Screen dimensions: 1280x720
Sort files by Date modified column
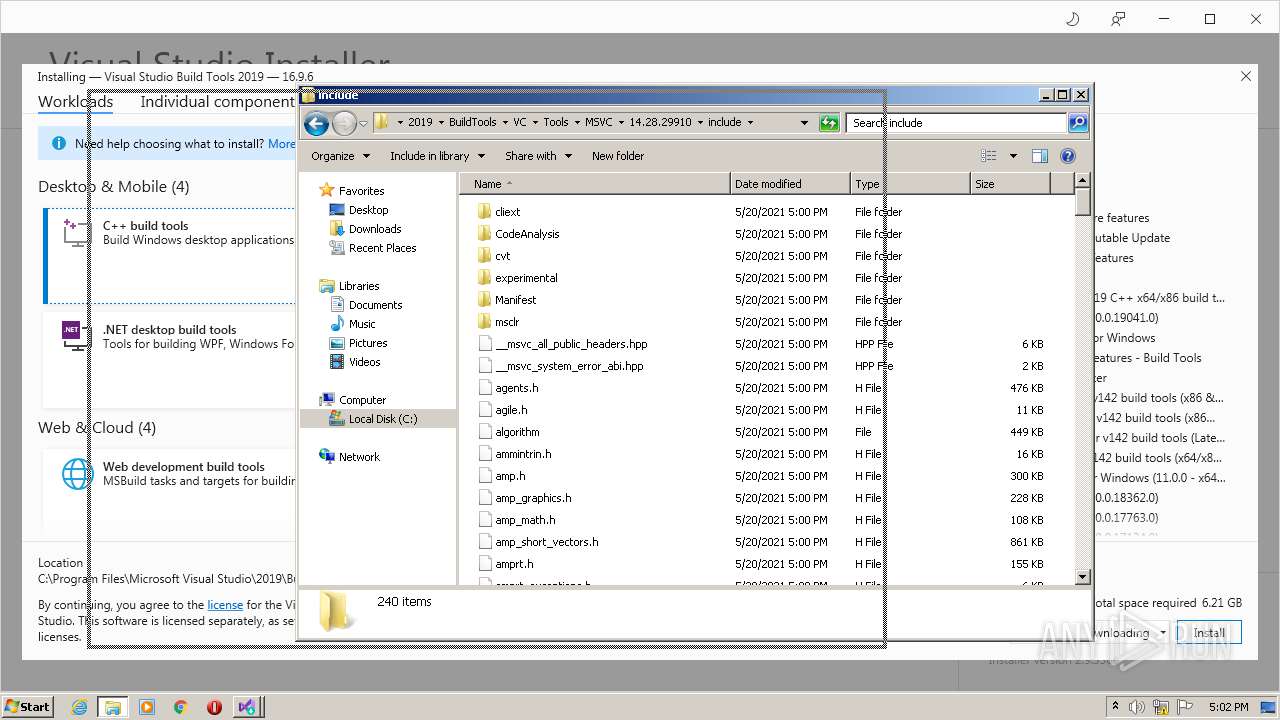point(790,184)
